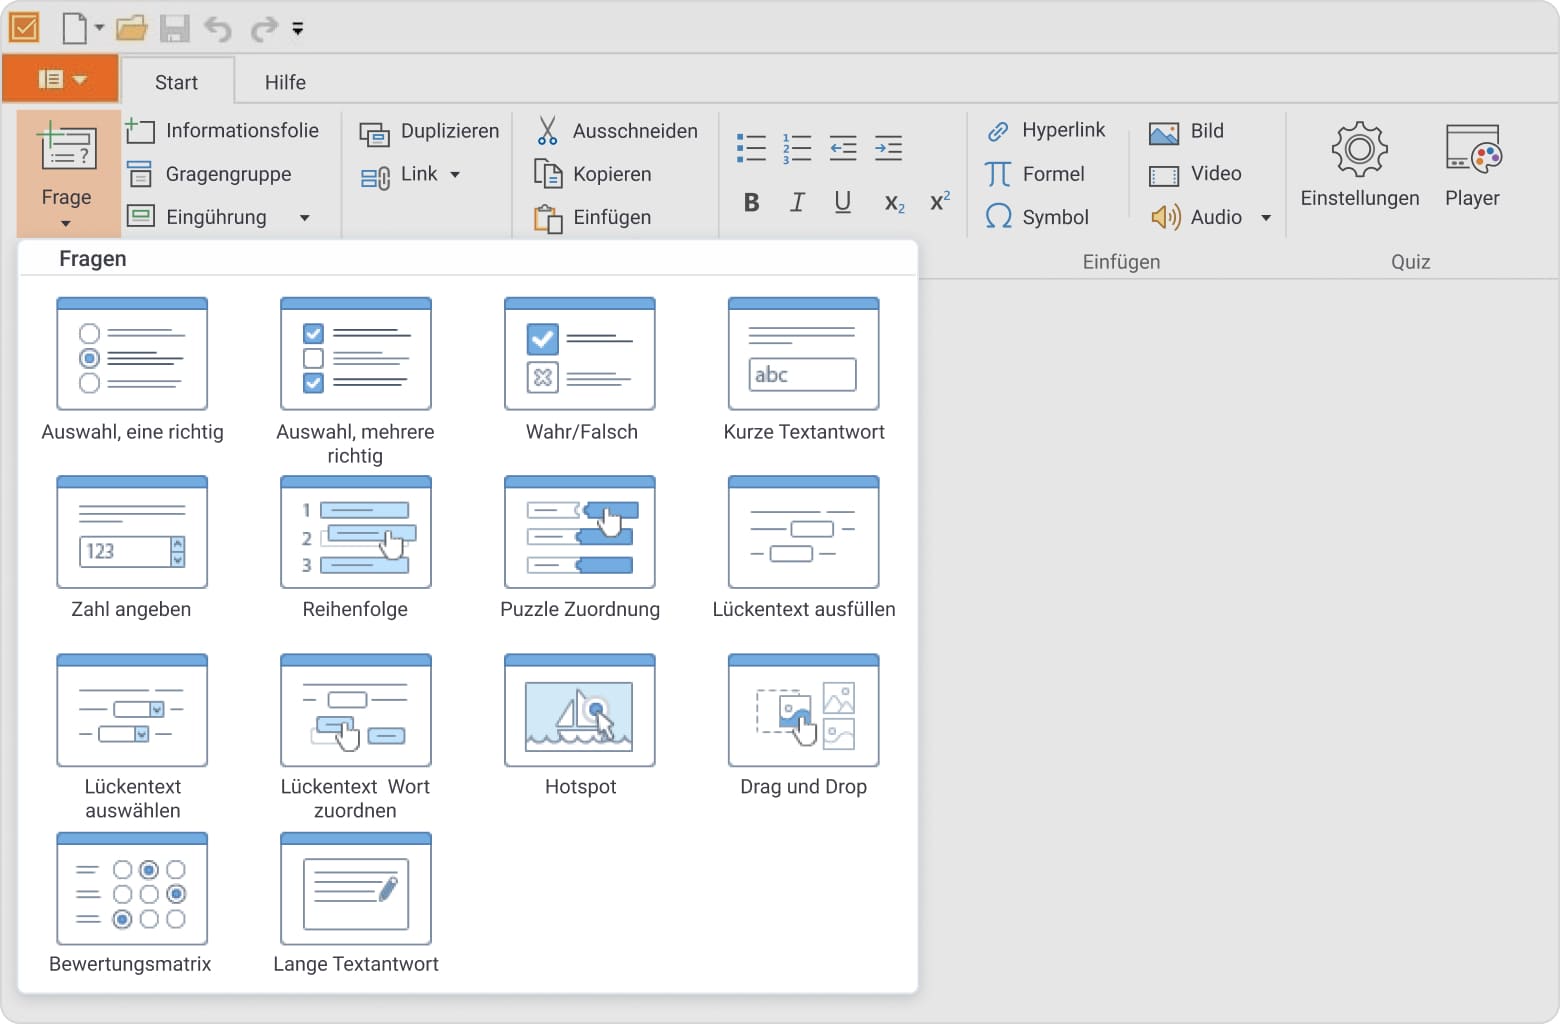The height and width of the screenshot is (1024, 1560).
Task: Expand the Link dropdown
Action: pyautogui.click(x=456, y=174)
